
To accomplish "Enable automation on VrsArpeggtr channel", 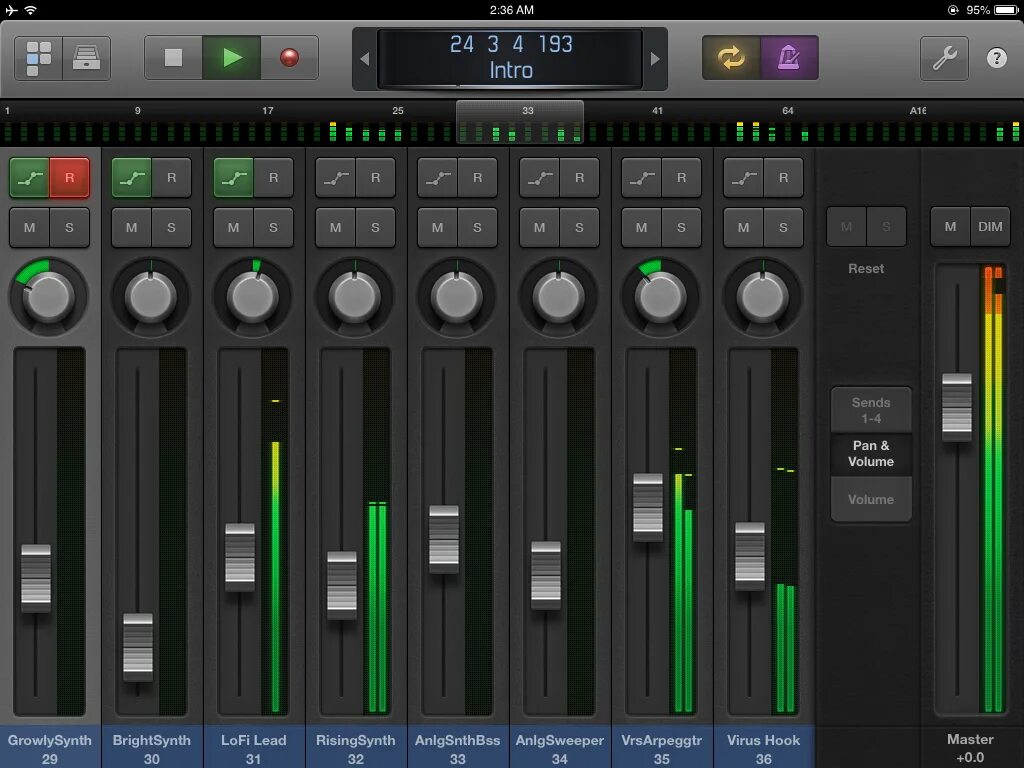I will pos(641,178).
